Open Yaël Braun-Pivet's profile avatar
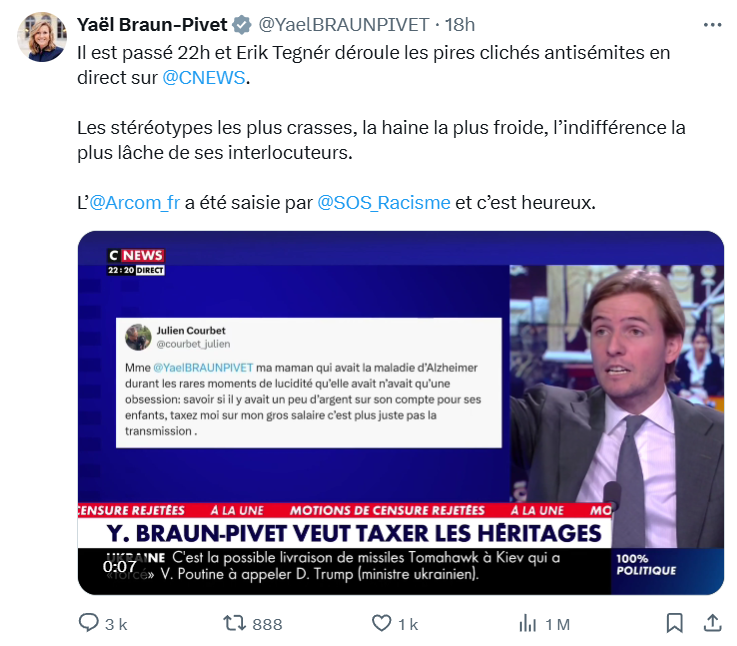737x646 pixels. point(42,37)
